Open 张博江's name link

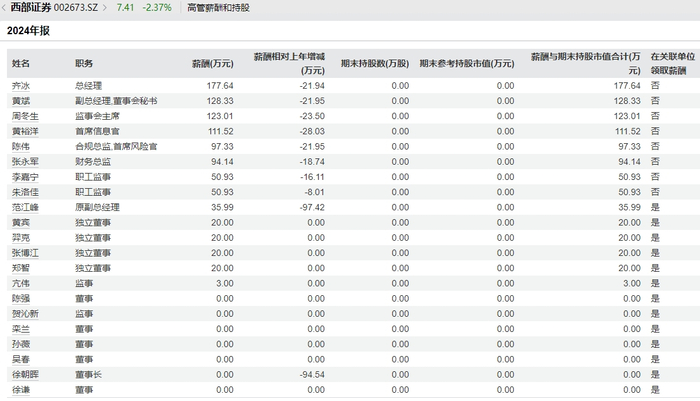point(25,253)
